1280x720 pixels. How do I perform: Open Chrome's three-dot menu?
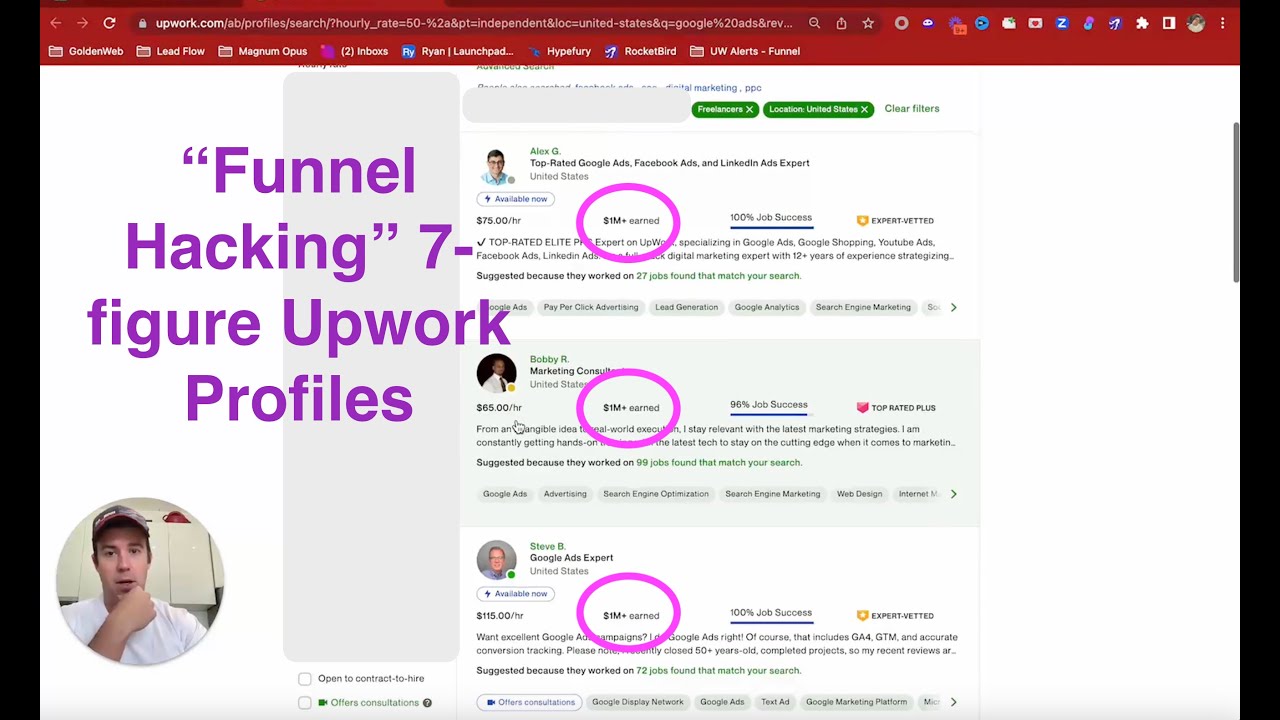tap(1222, 23)
